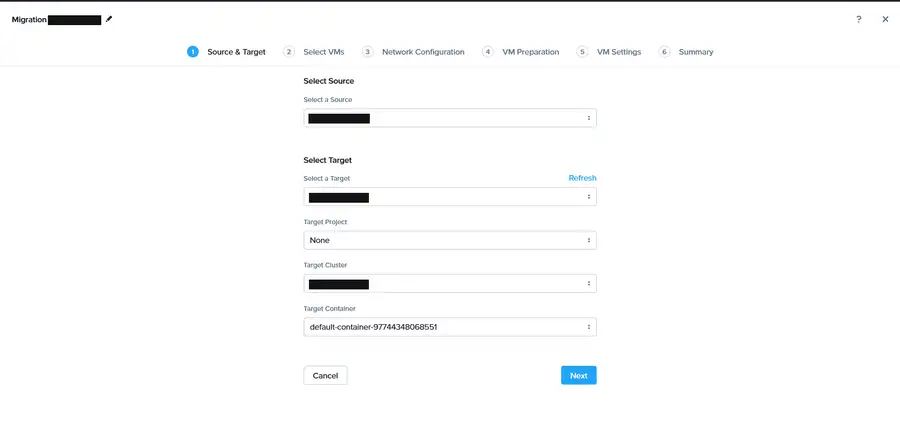900x430 pixels.
Task: Go to step 1 Source & Target
Action: click(x=226, y=52)
